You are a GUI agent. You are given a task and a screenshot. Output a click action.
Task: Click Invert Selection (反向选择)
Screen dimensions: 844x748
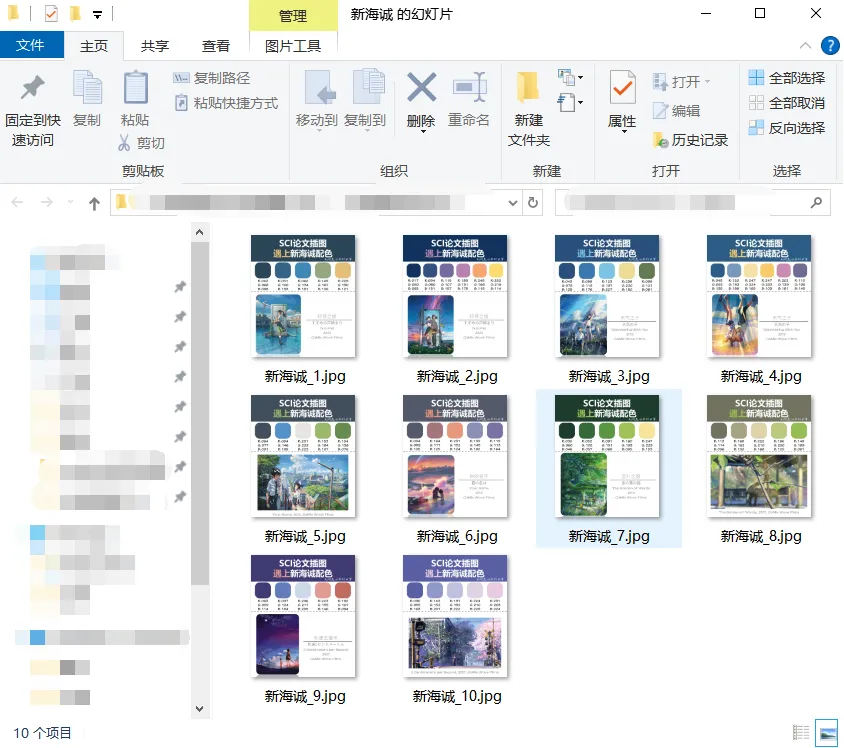tap(786, 128)
